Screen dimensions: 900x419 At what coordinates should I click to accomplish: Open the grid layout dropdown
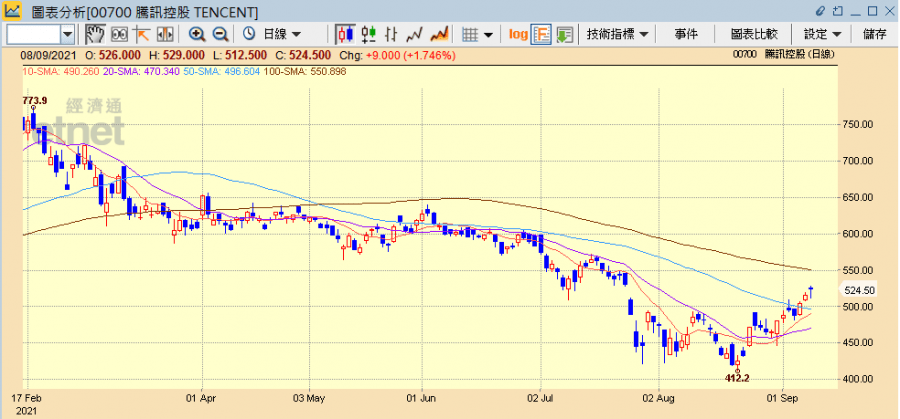click(x=477, y=34)
